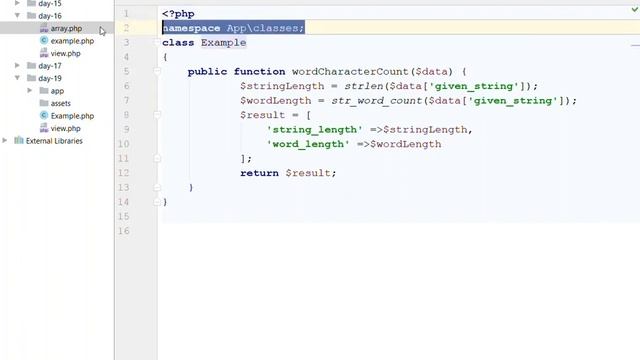Screen dimensions: 640x360
Task: Open view.php under day-16
Action: (65, 53)
